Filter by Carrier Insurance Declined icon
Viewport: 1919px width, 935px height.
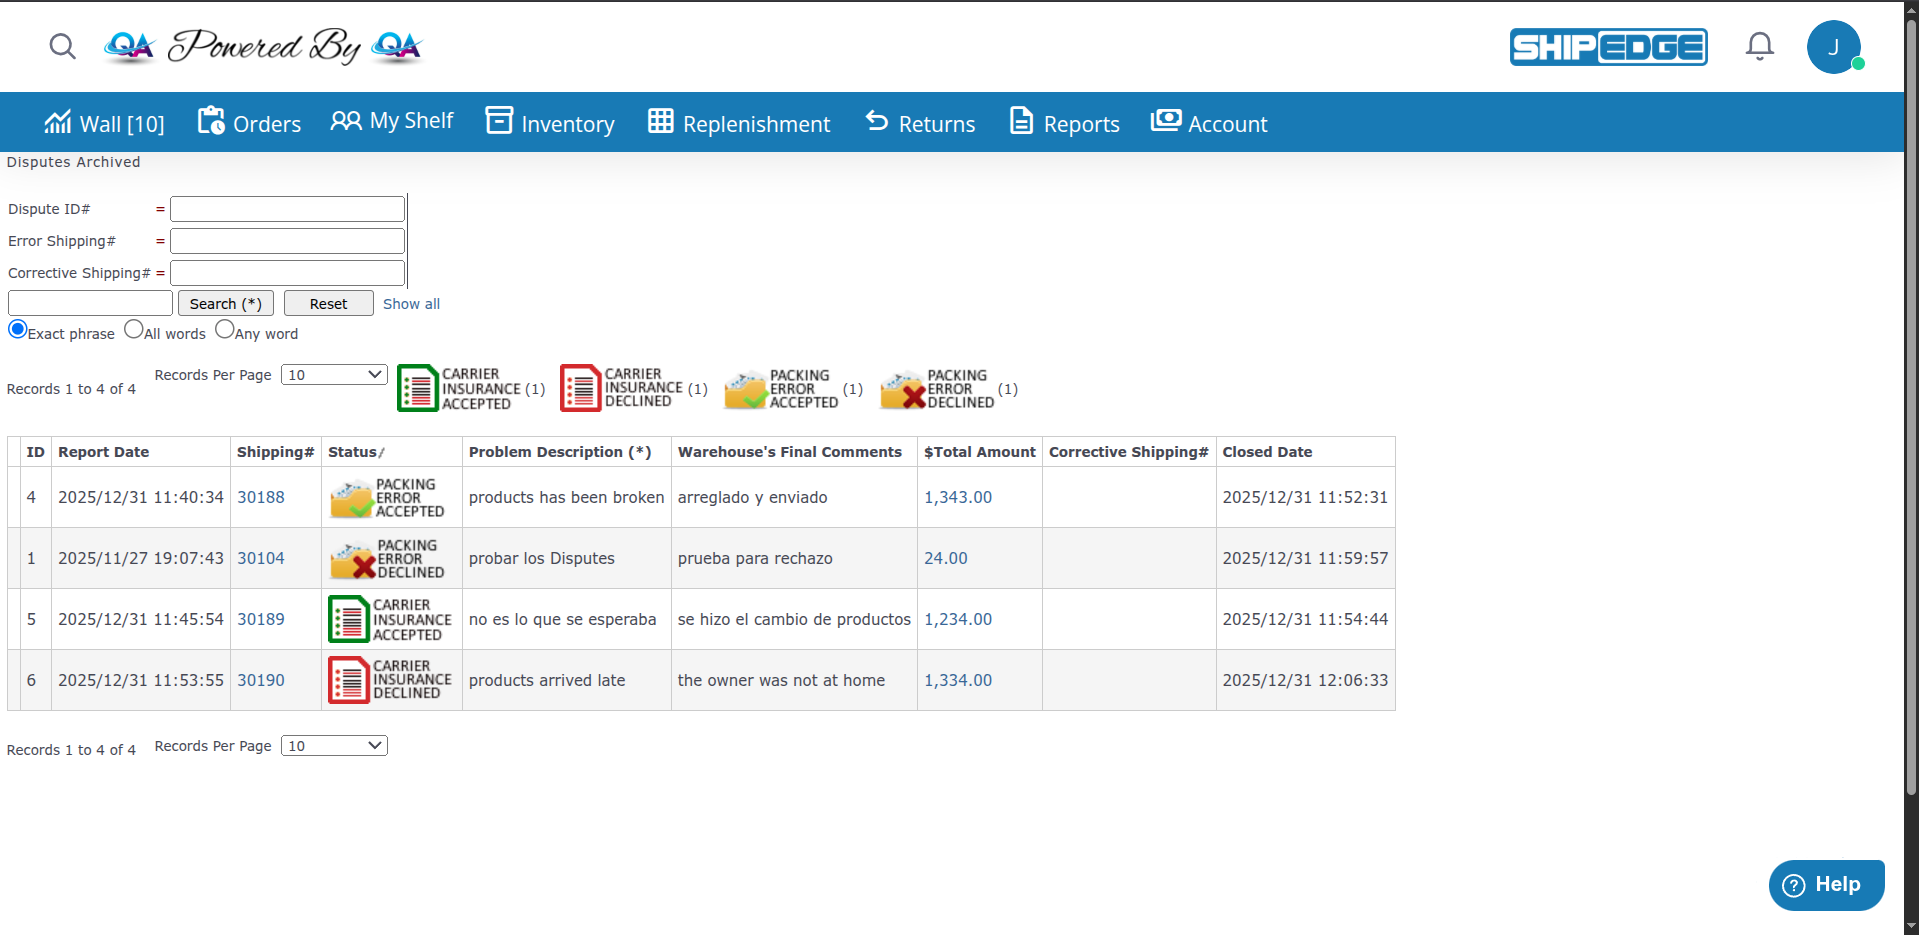tap(580, 388)
